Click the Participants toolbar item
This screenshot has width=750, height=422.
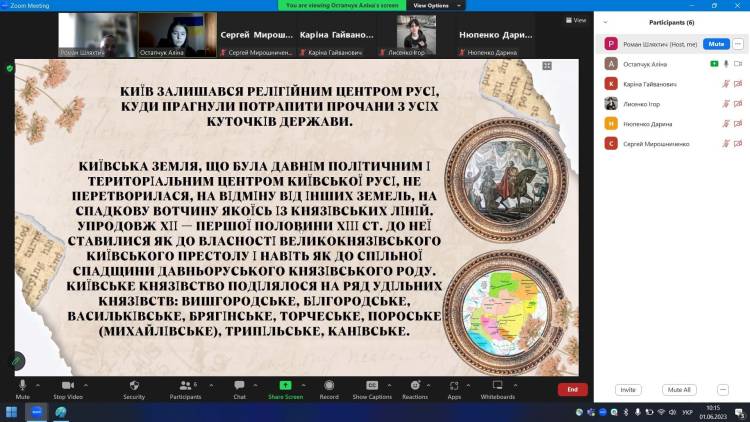(x=185, y=386)
